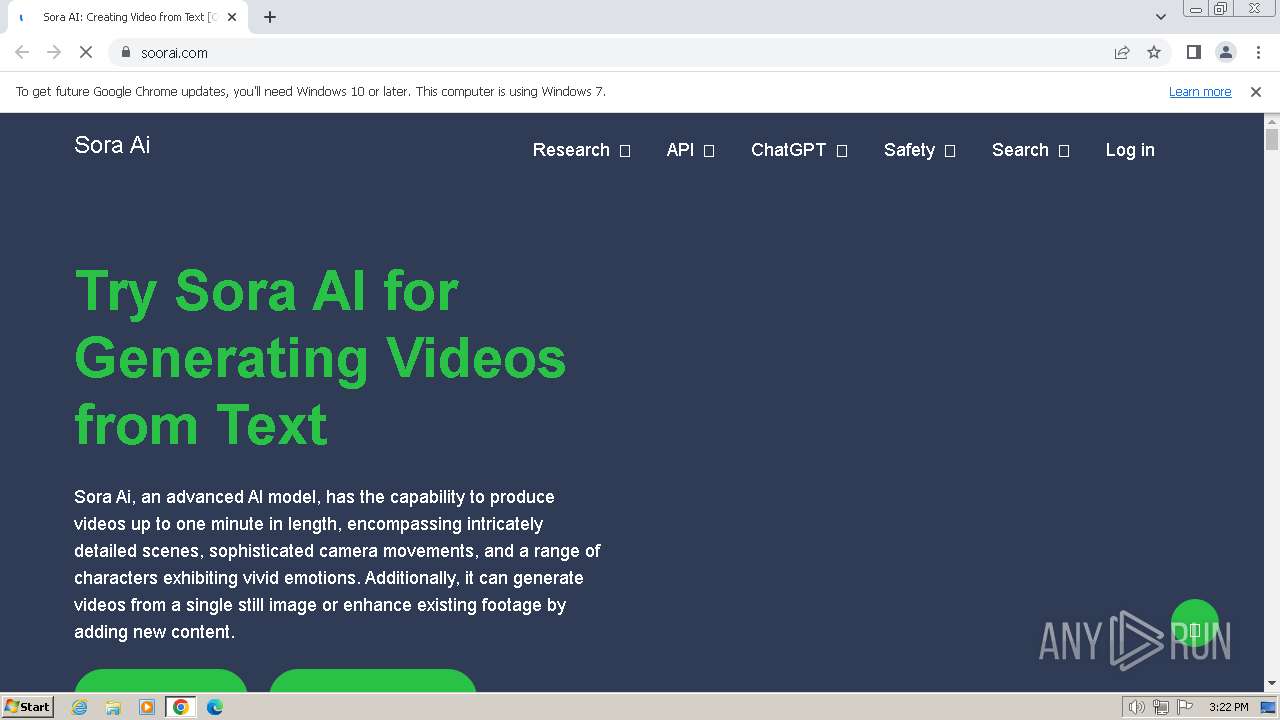Click the Log in link
The width and height of the screenshot is (1280, 720).
coord(1130,150)
